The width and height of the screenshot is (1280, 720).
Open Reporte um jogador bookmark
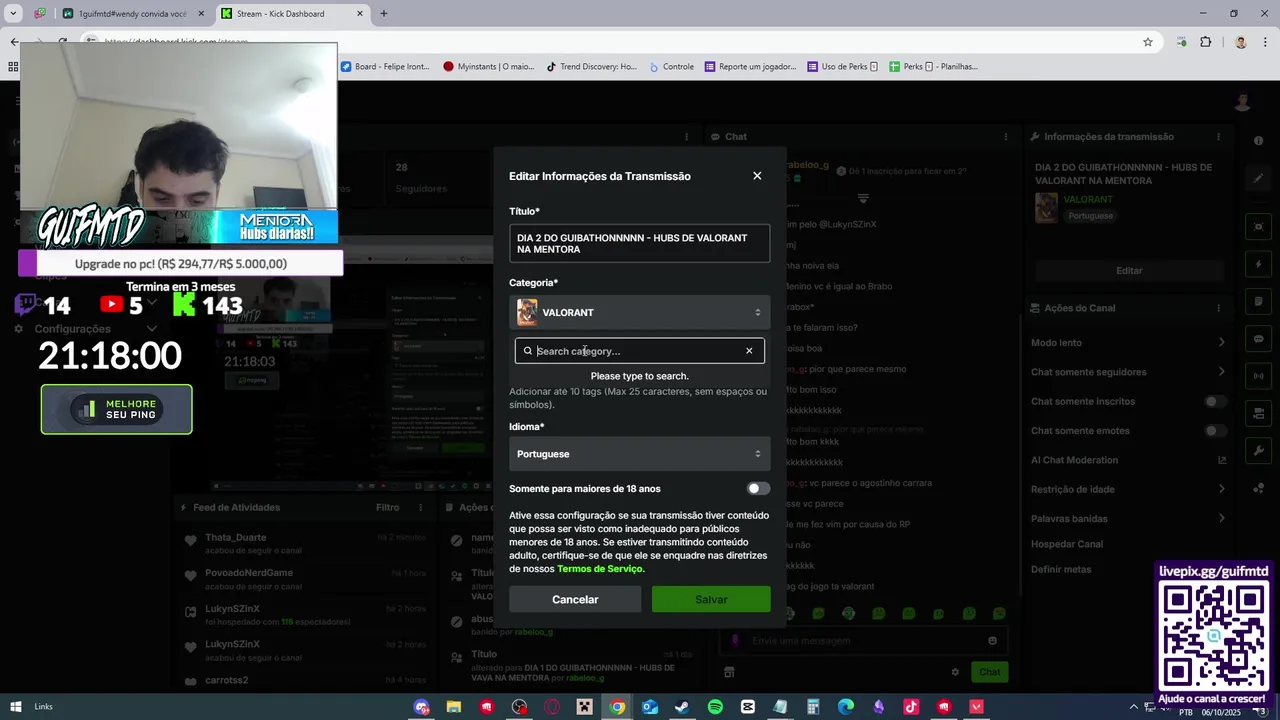pos(751,67)
